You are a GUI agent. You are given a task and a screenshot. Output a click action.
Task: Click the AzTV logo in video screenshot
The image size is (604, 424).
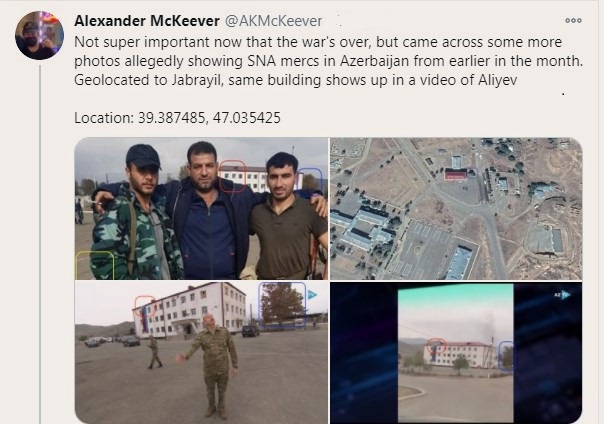tap(562, 295)
